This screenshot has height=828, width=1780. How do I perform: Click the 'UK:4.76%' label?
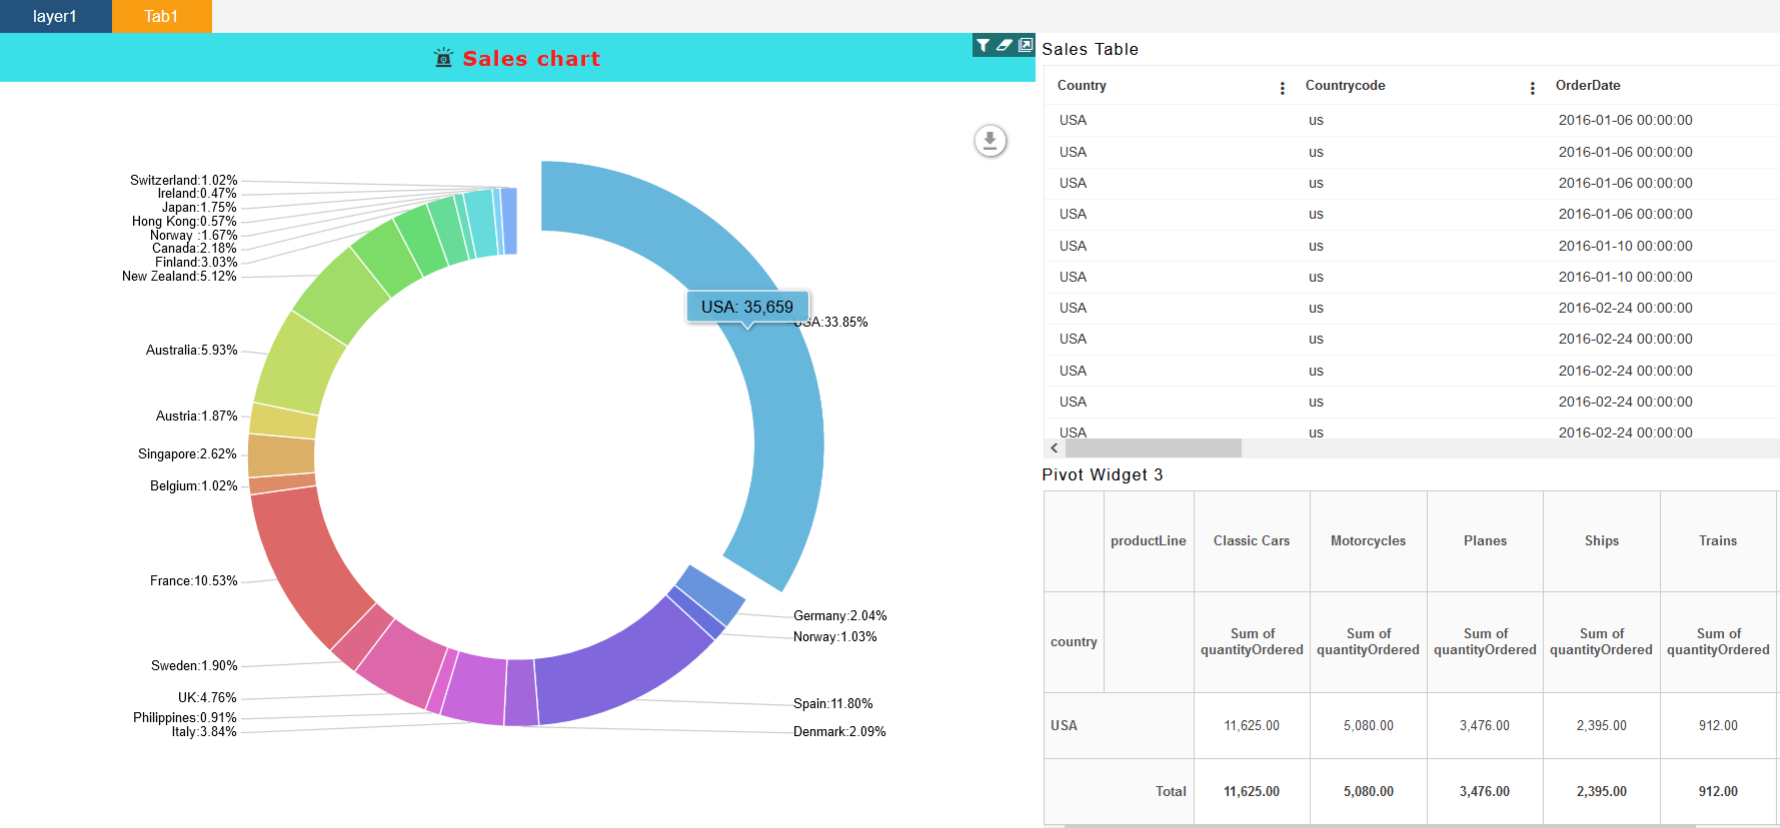pyautogui.click(x=207, y=699)
